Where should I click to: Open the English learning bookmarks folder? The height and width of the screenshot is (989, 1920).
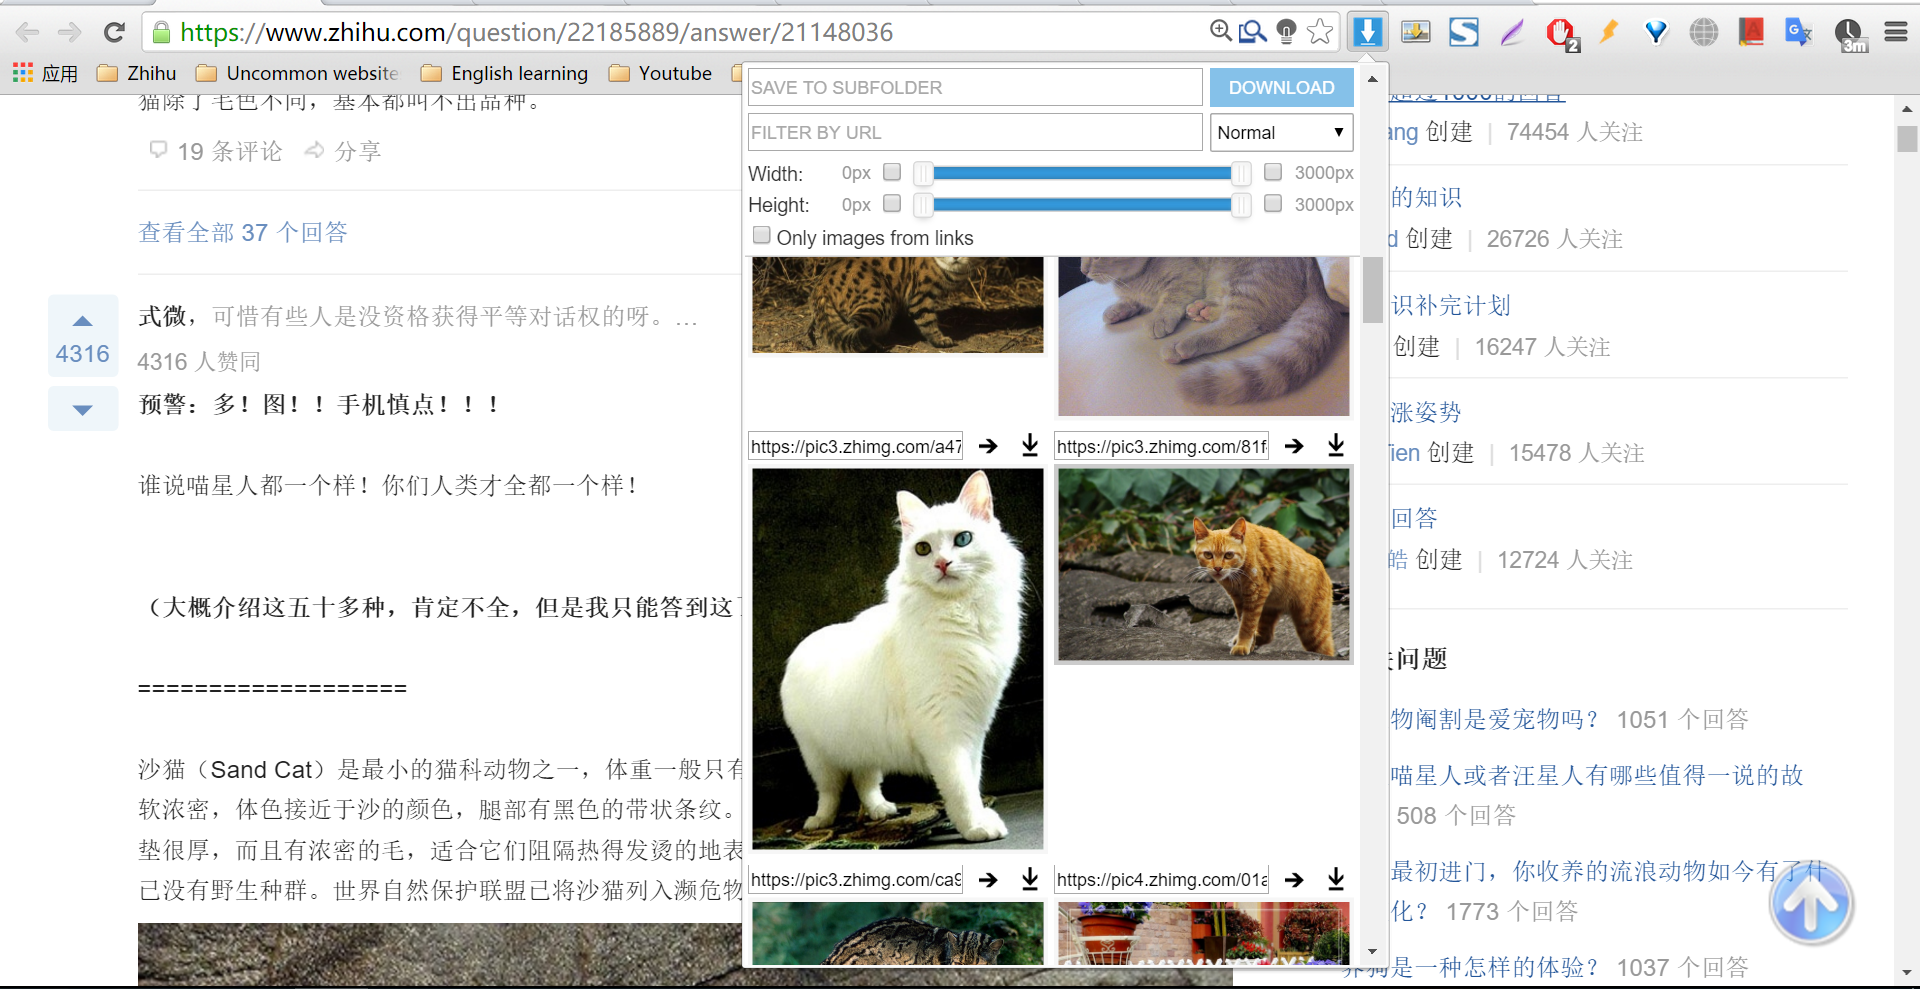(505, 73)
